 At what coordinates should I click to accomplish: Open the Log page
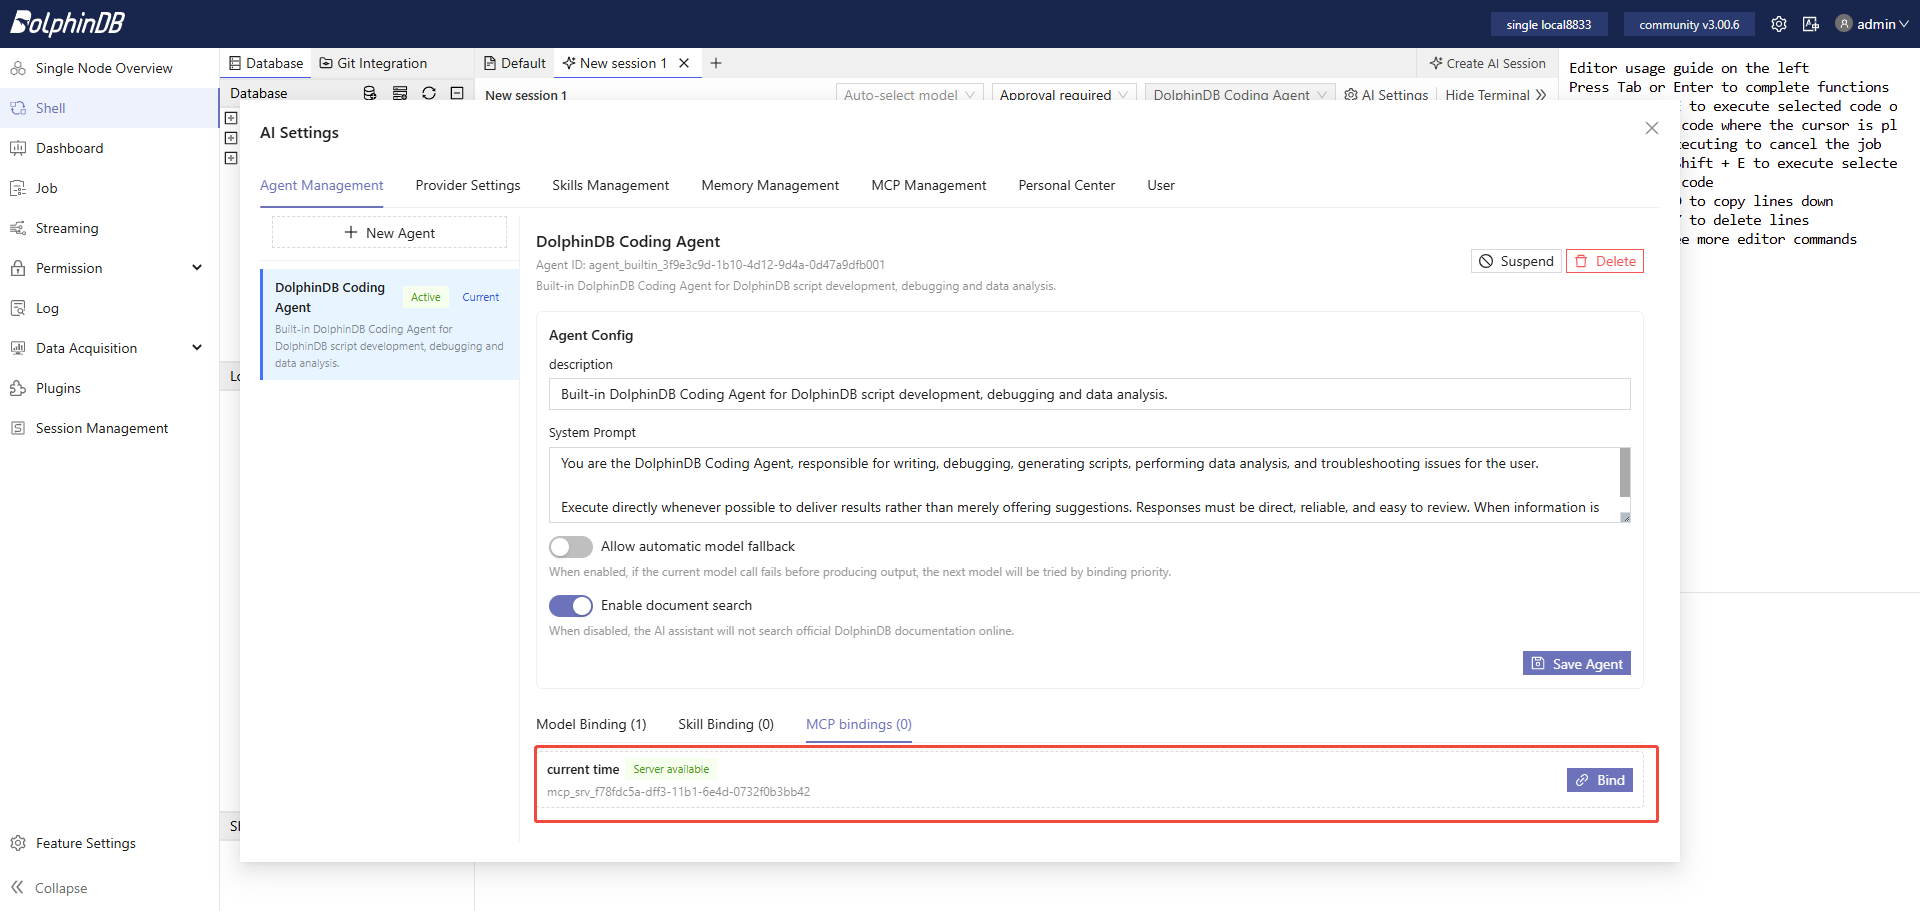click(x=47, y=308)
